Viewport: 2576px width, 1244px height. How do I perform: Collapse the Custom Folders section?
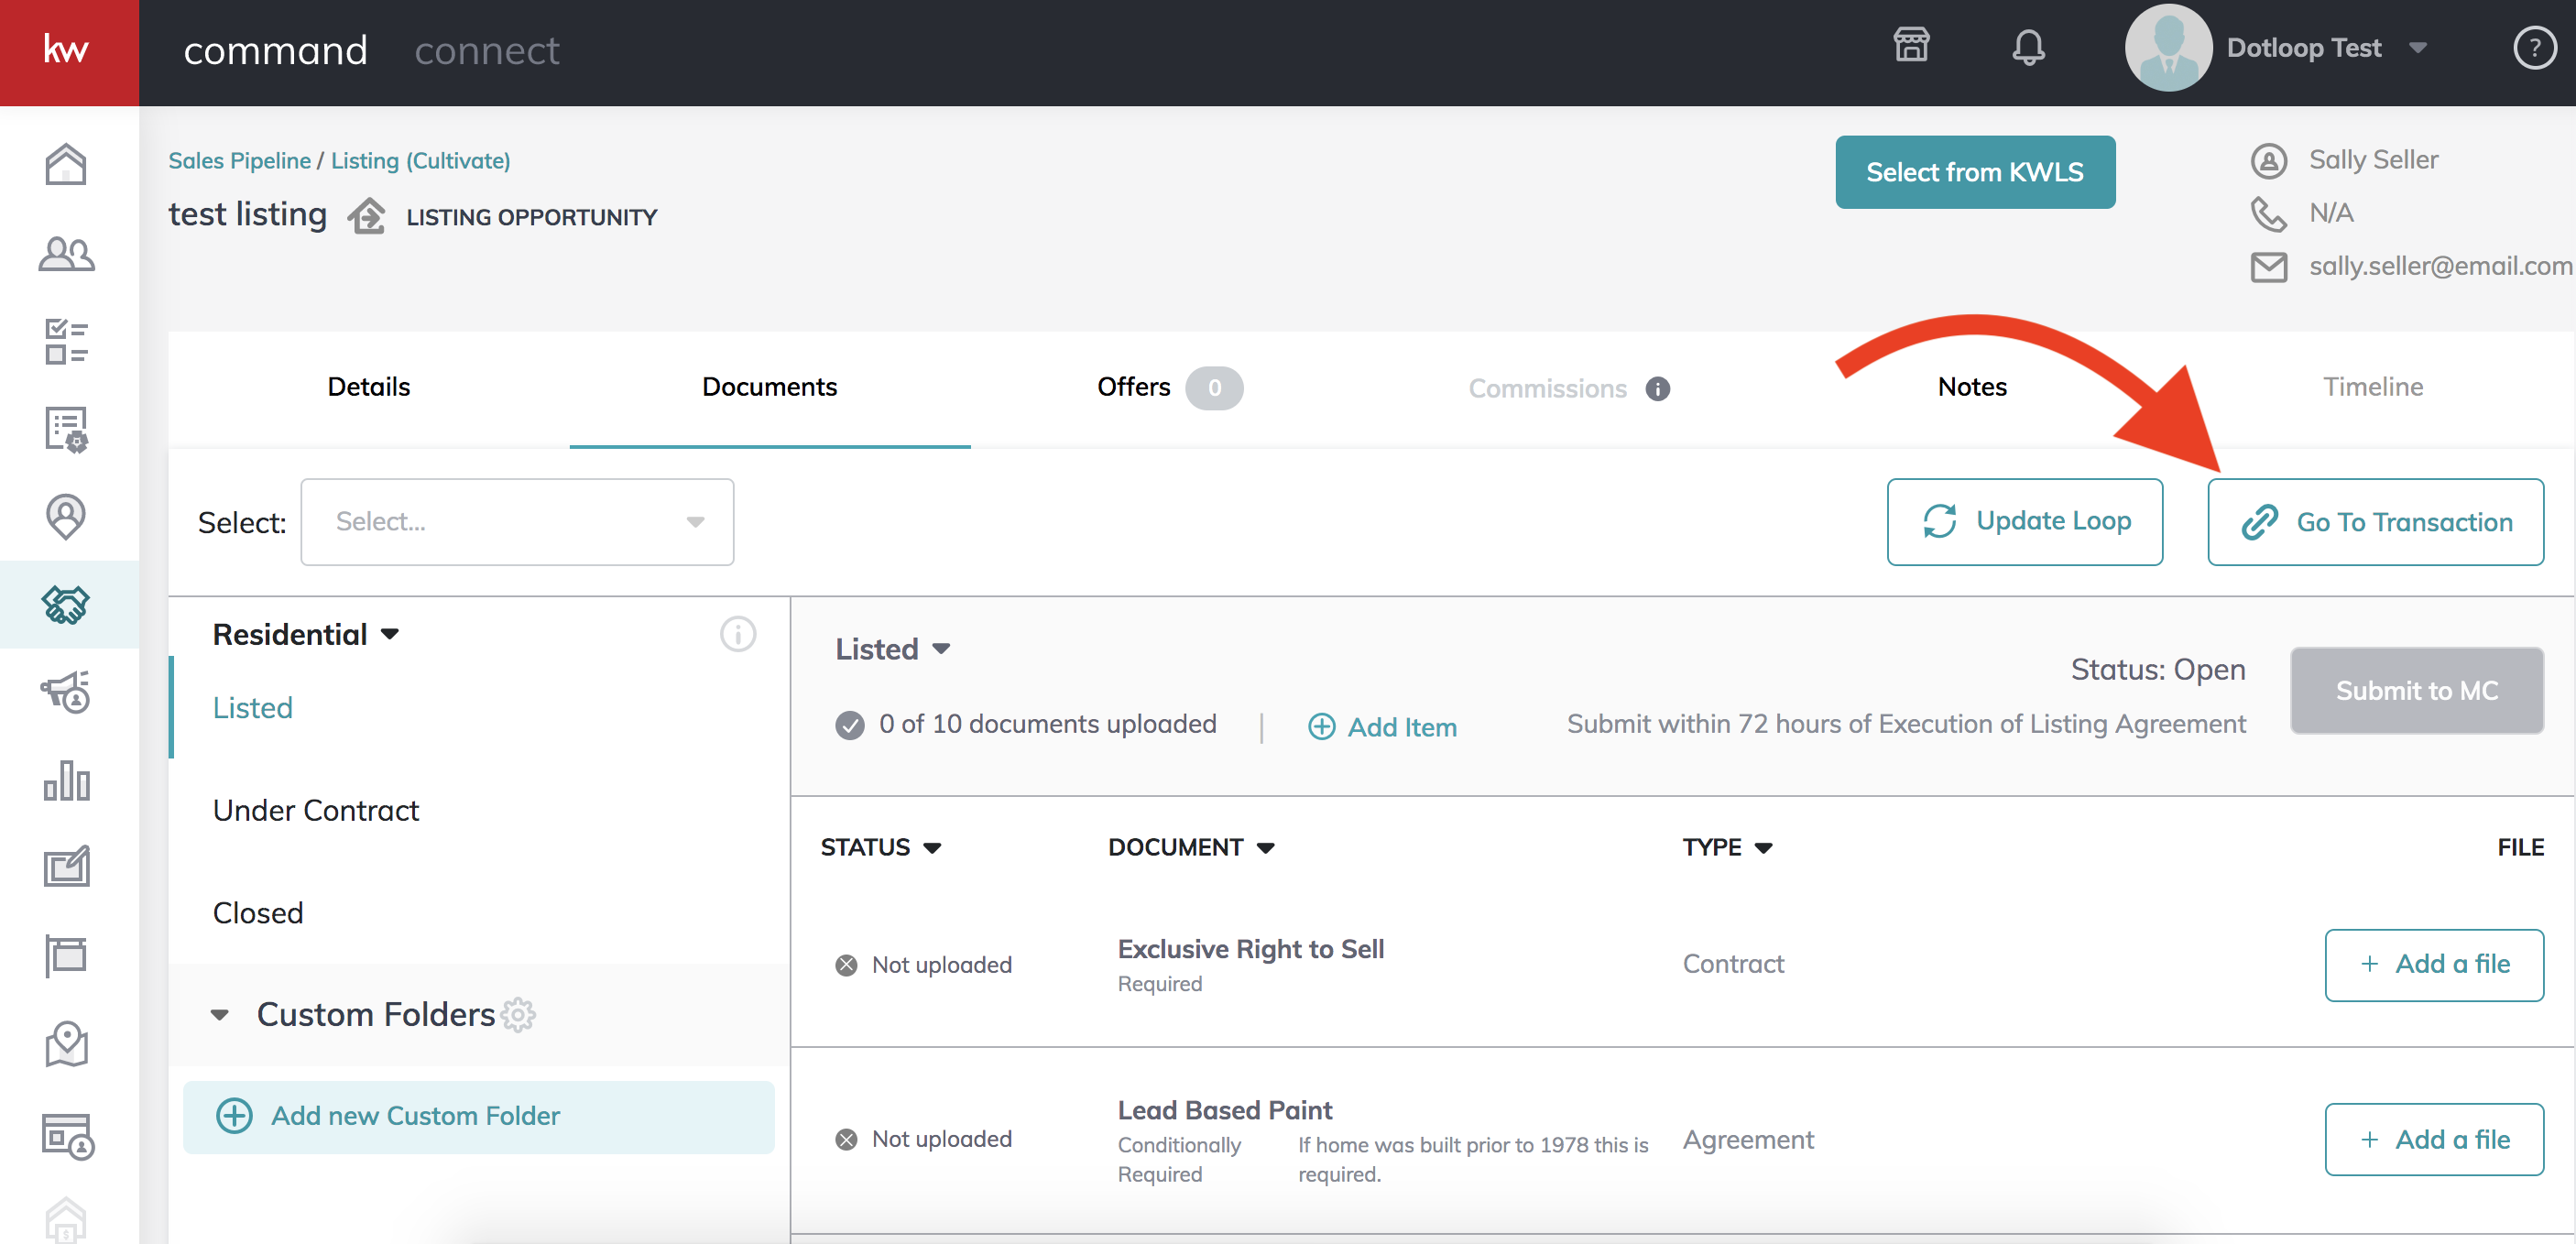219,1014
